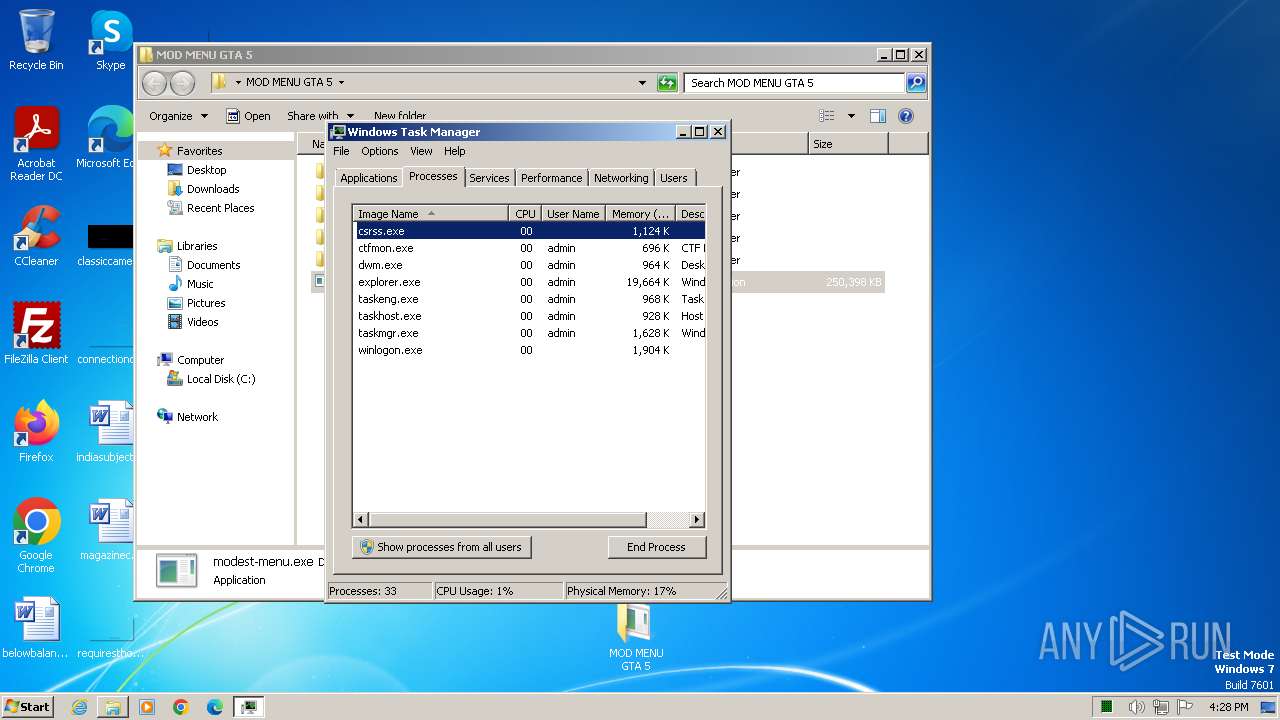Open Task Manager Help menu
Screen dimensions: 1280x720
point(454,151)
